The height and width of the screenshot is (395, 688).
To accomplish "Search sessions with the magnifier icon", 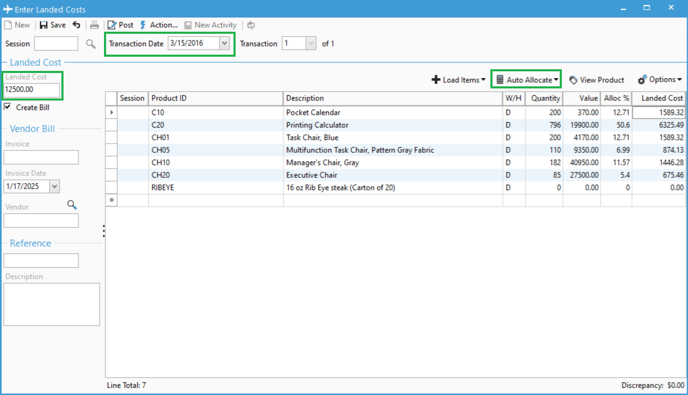I will (90, 43).
